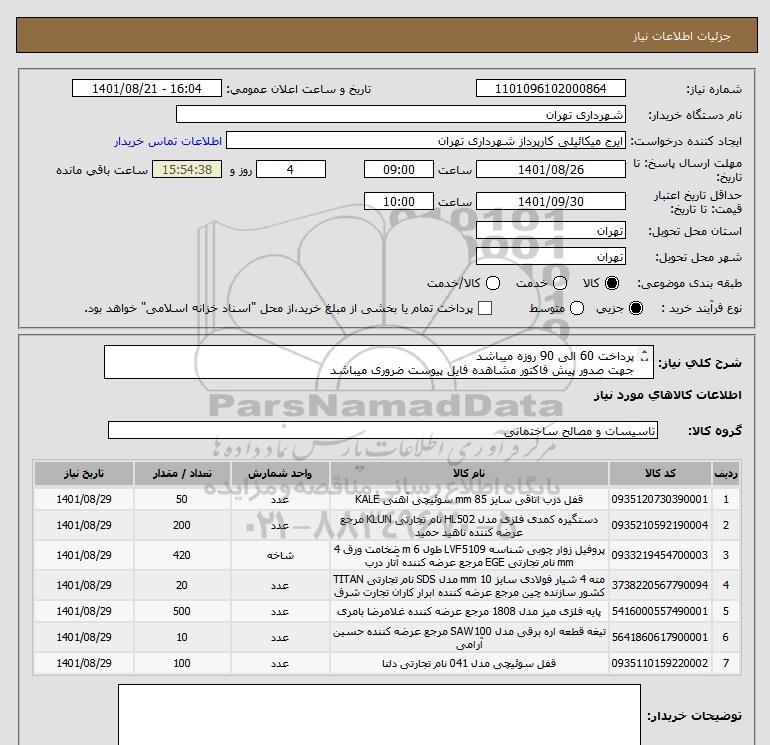The width and height of the screenshot is (770, 745).
Task: Click quantity 50 in row 1
Action: click(x=182, y=499)
